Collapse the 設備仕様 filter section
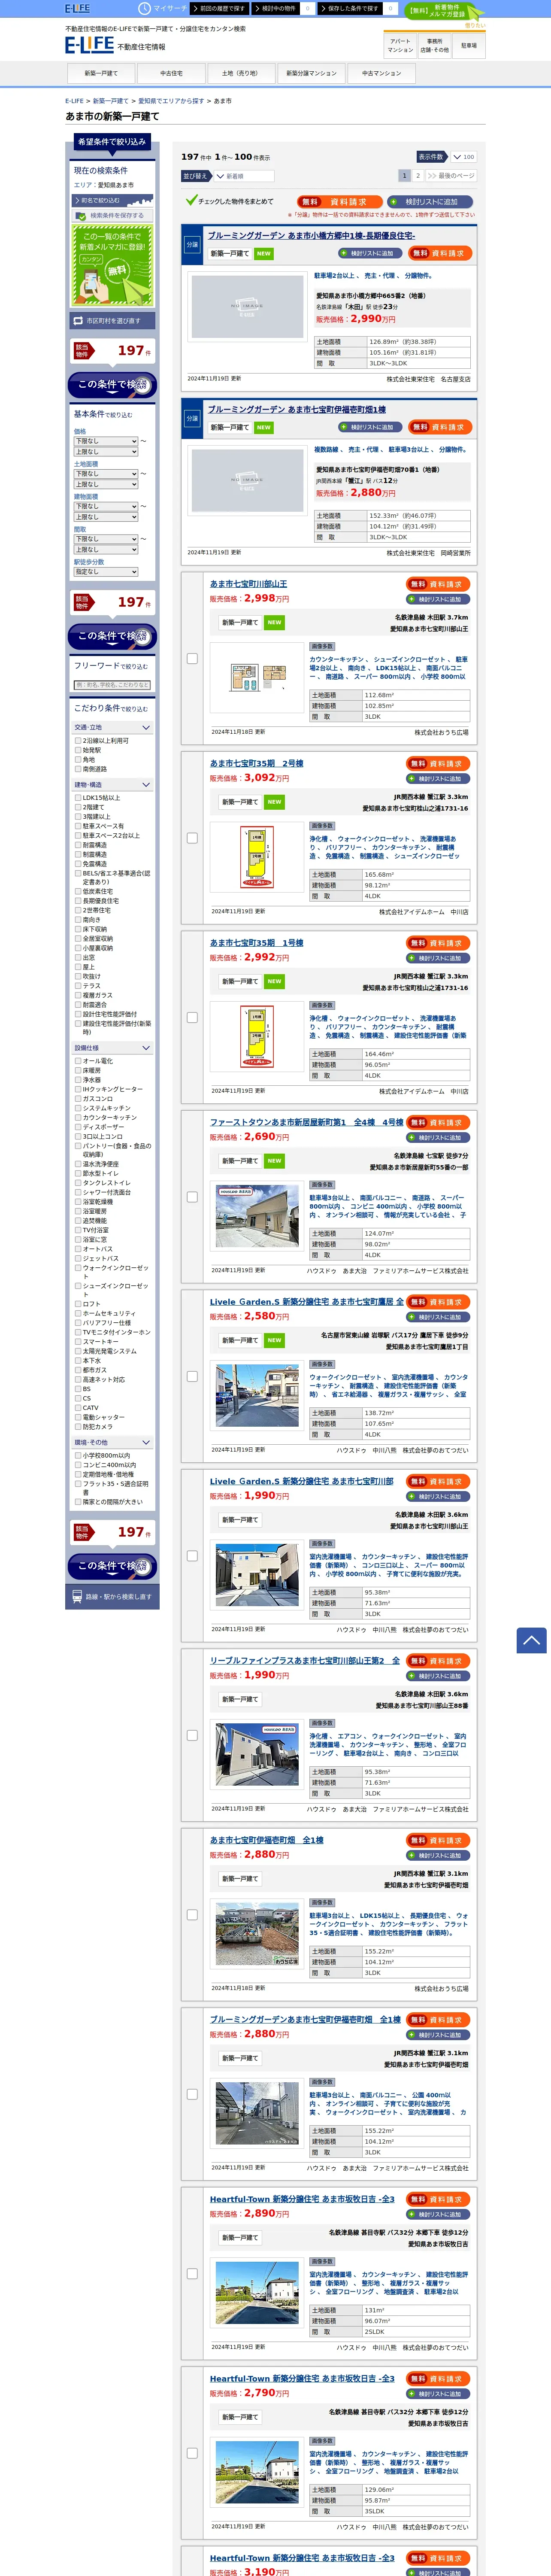Image resolution: width=551 pixels, height=2576 pixels. click(x=112, y=1048)
